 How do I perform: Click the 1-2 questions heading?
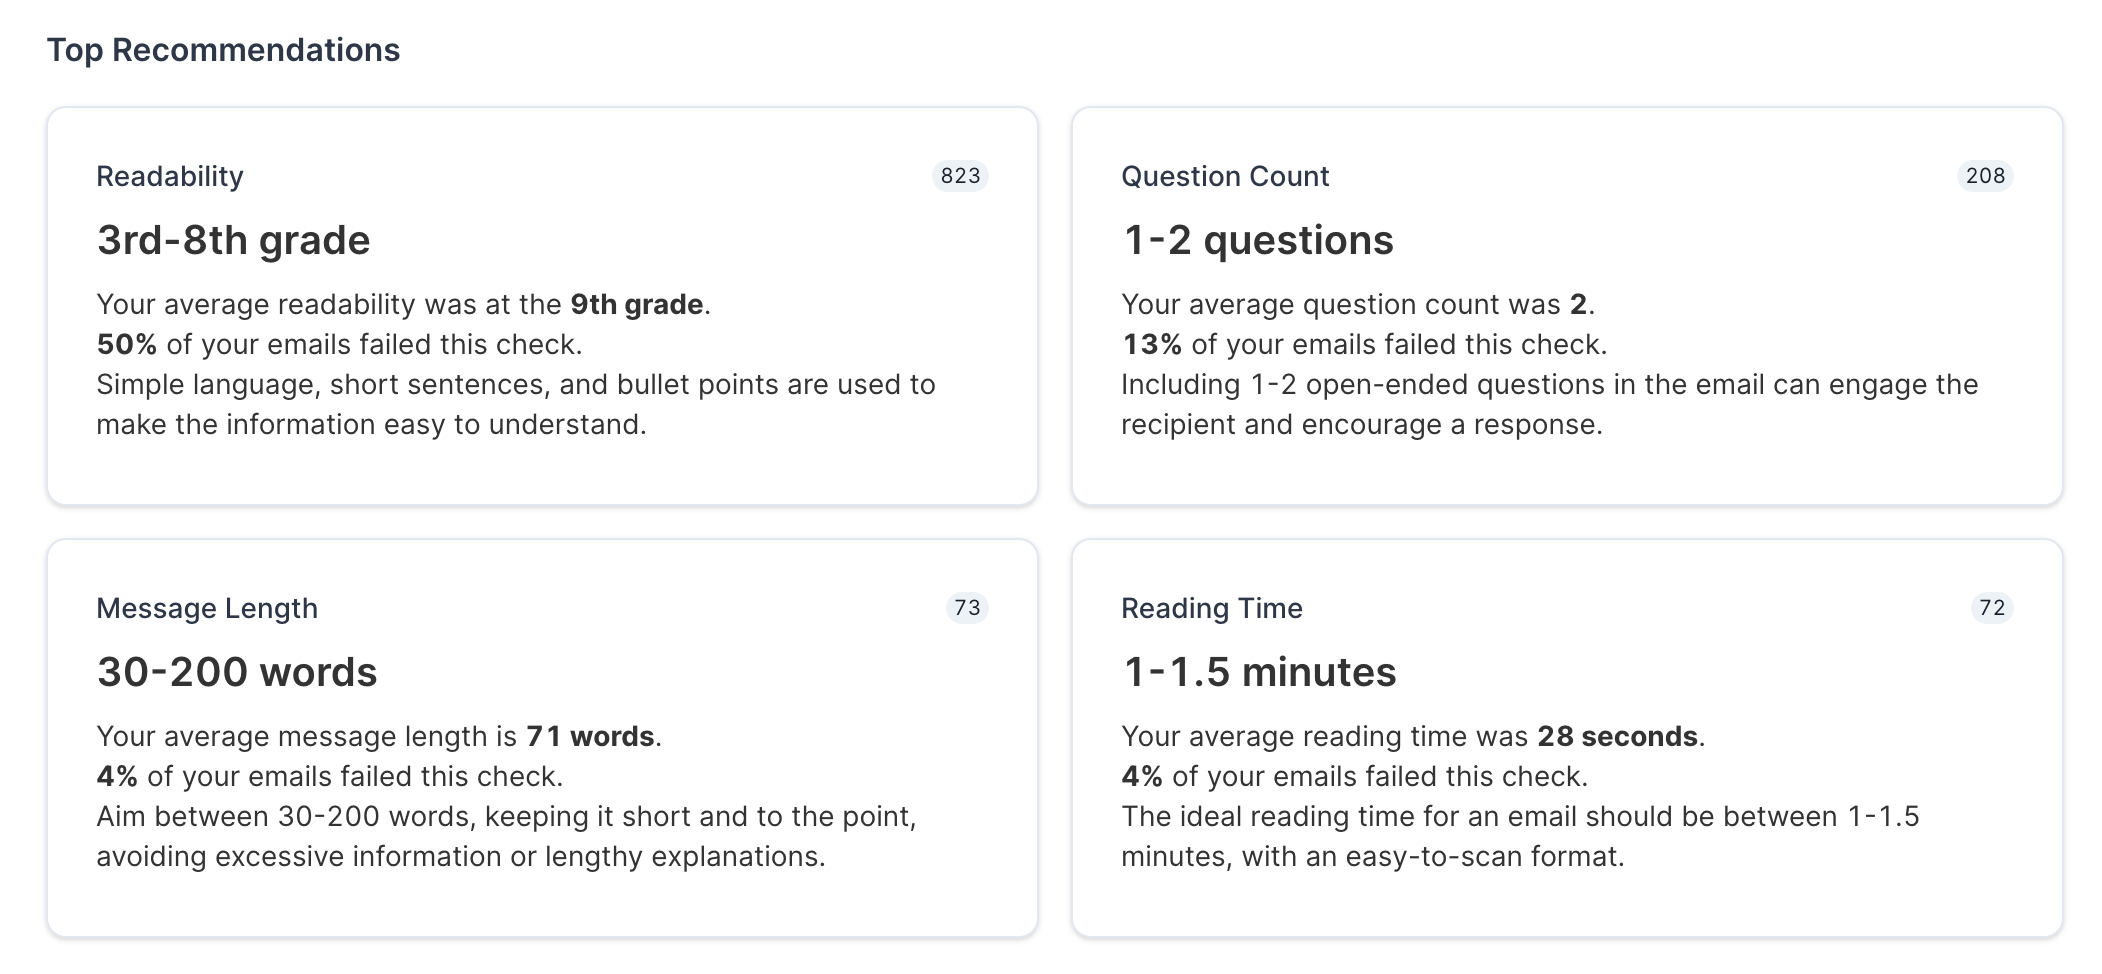pos(1258,240)
